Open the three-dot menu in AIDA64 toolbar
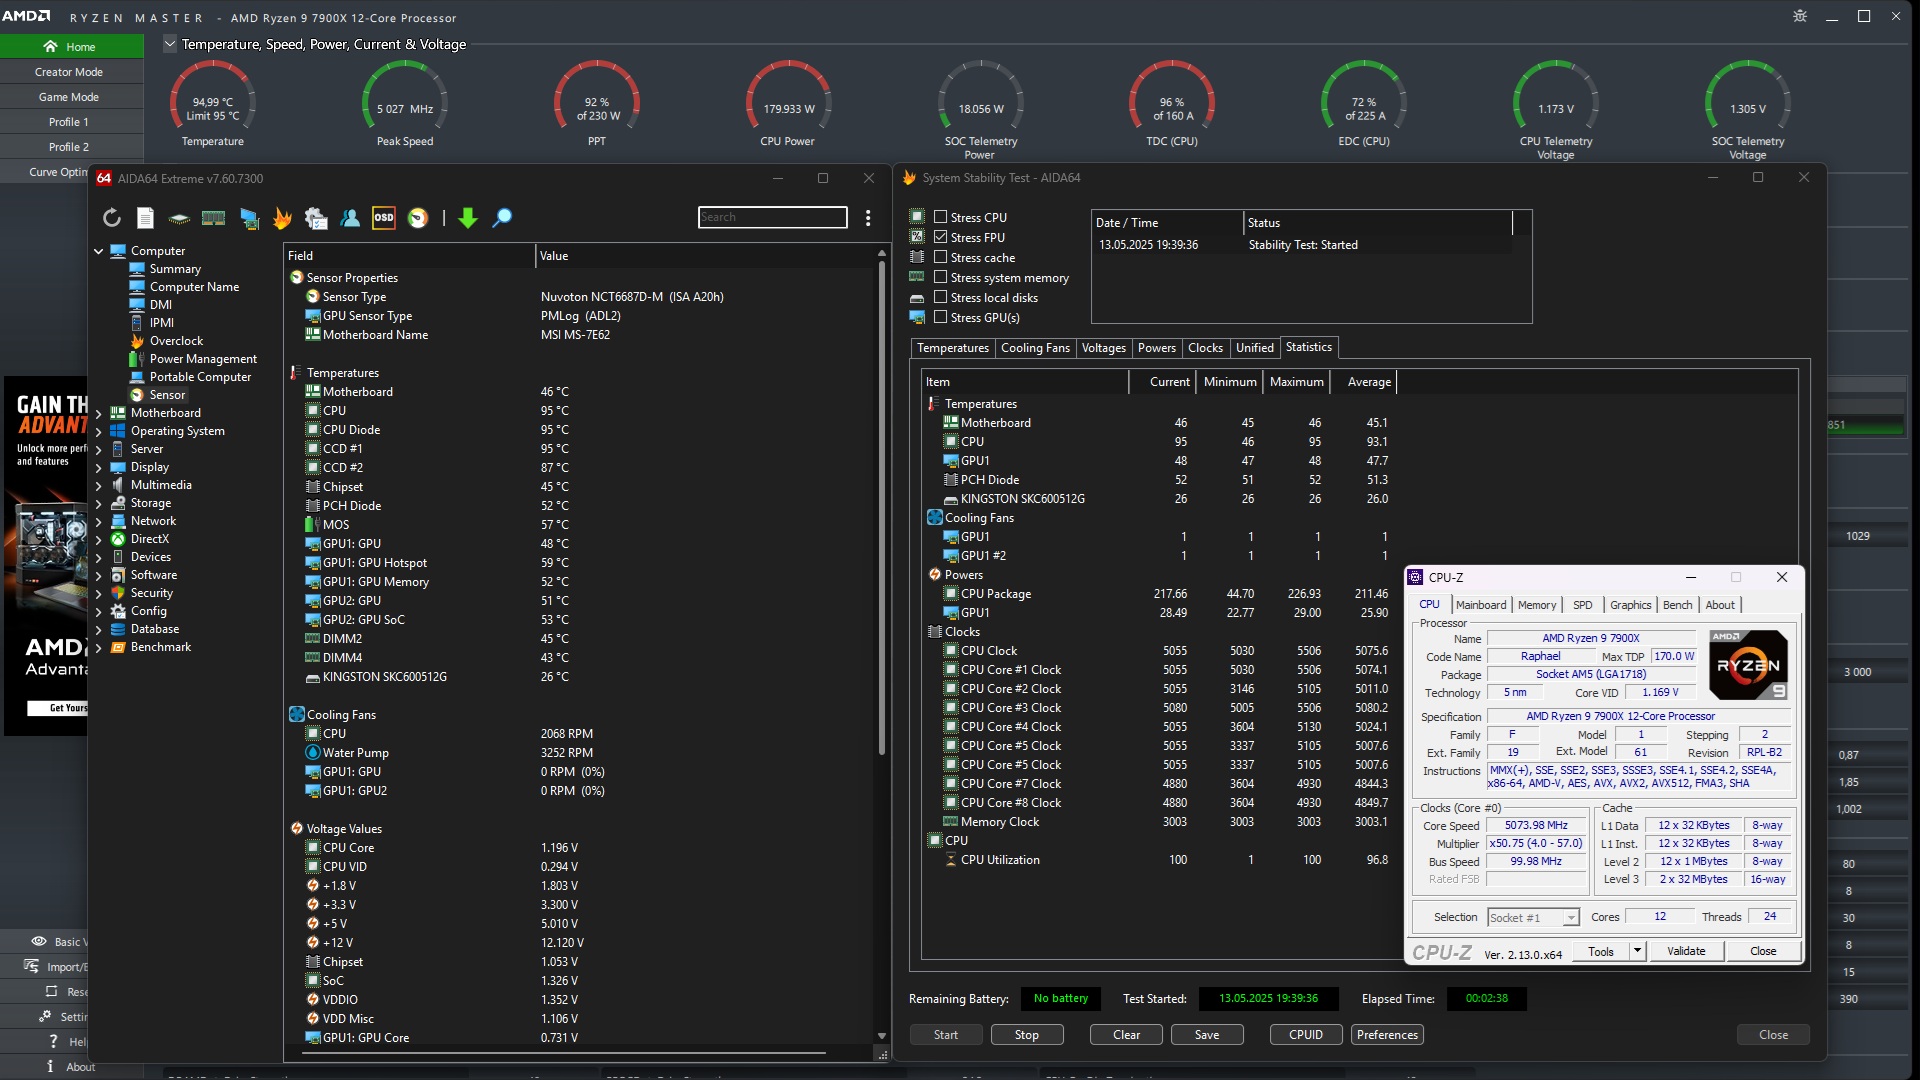1920x1080 pixels. click(868, 218)
